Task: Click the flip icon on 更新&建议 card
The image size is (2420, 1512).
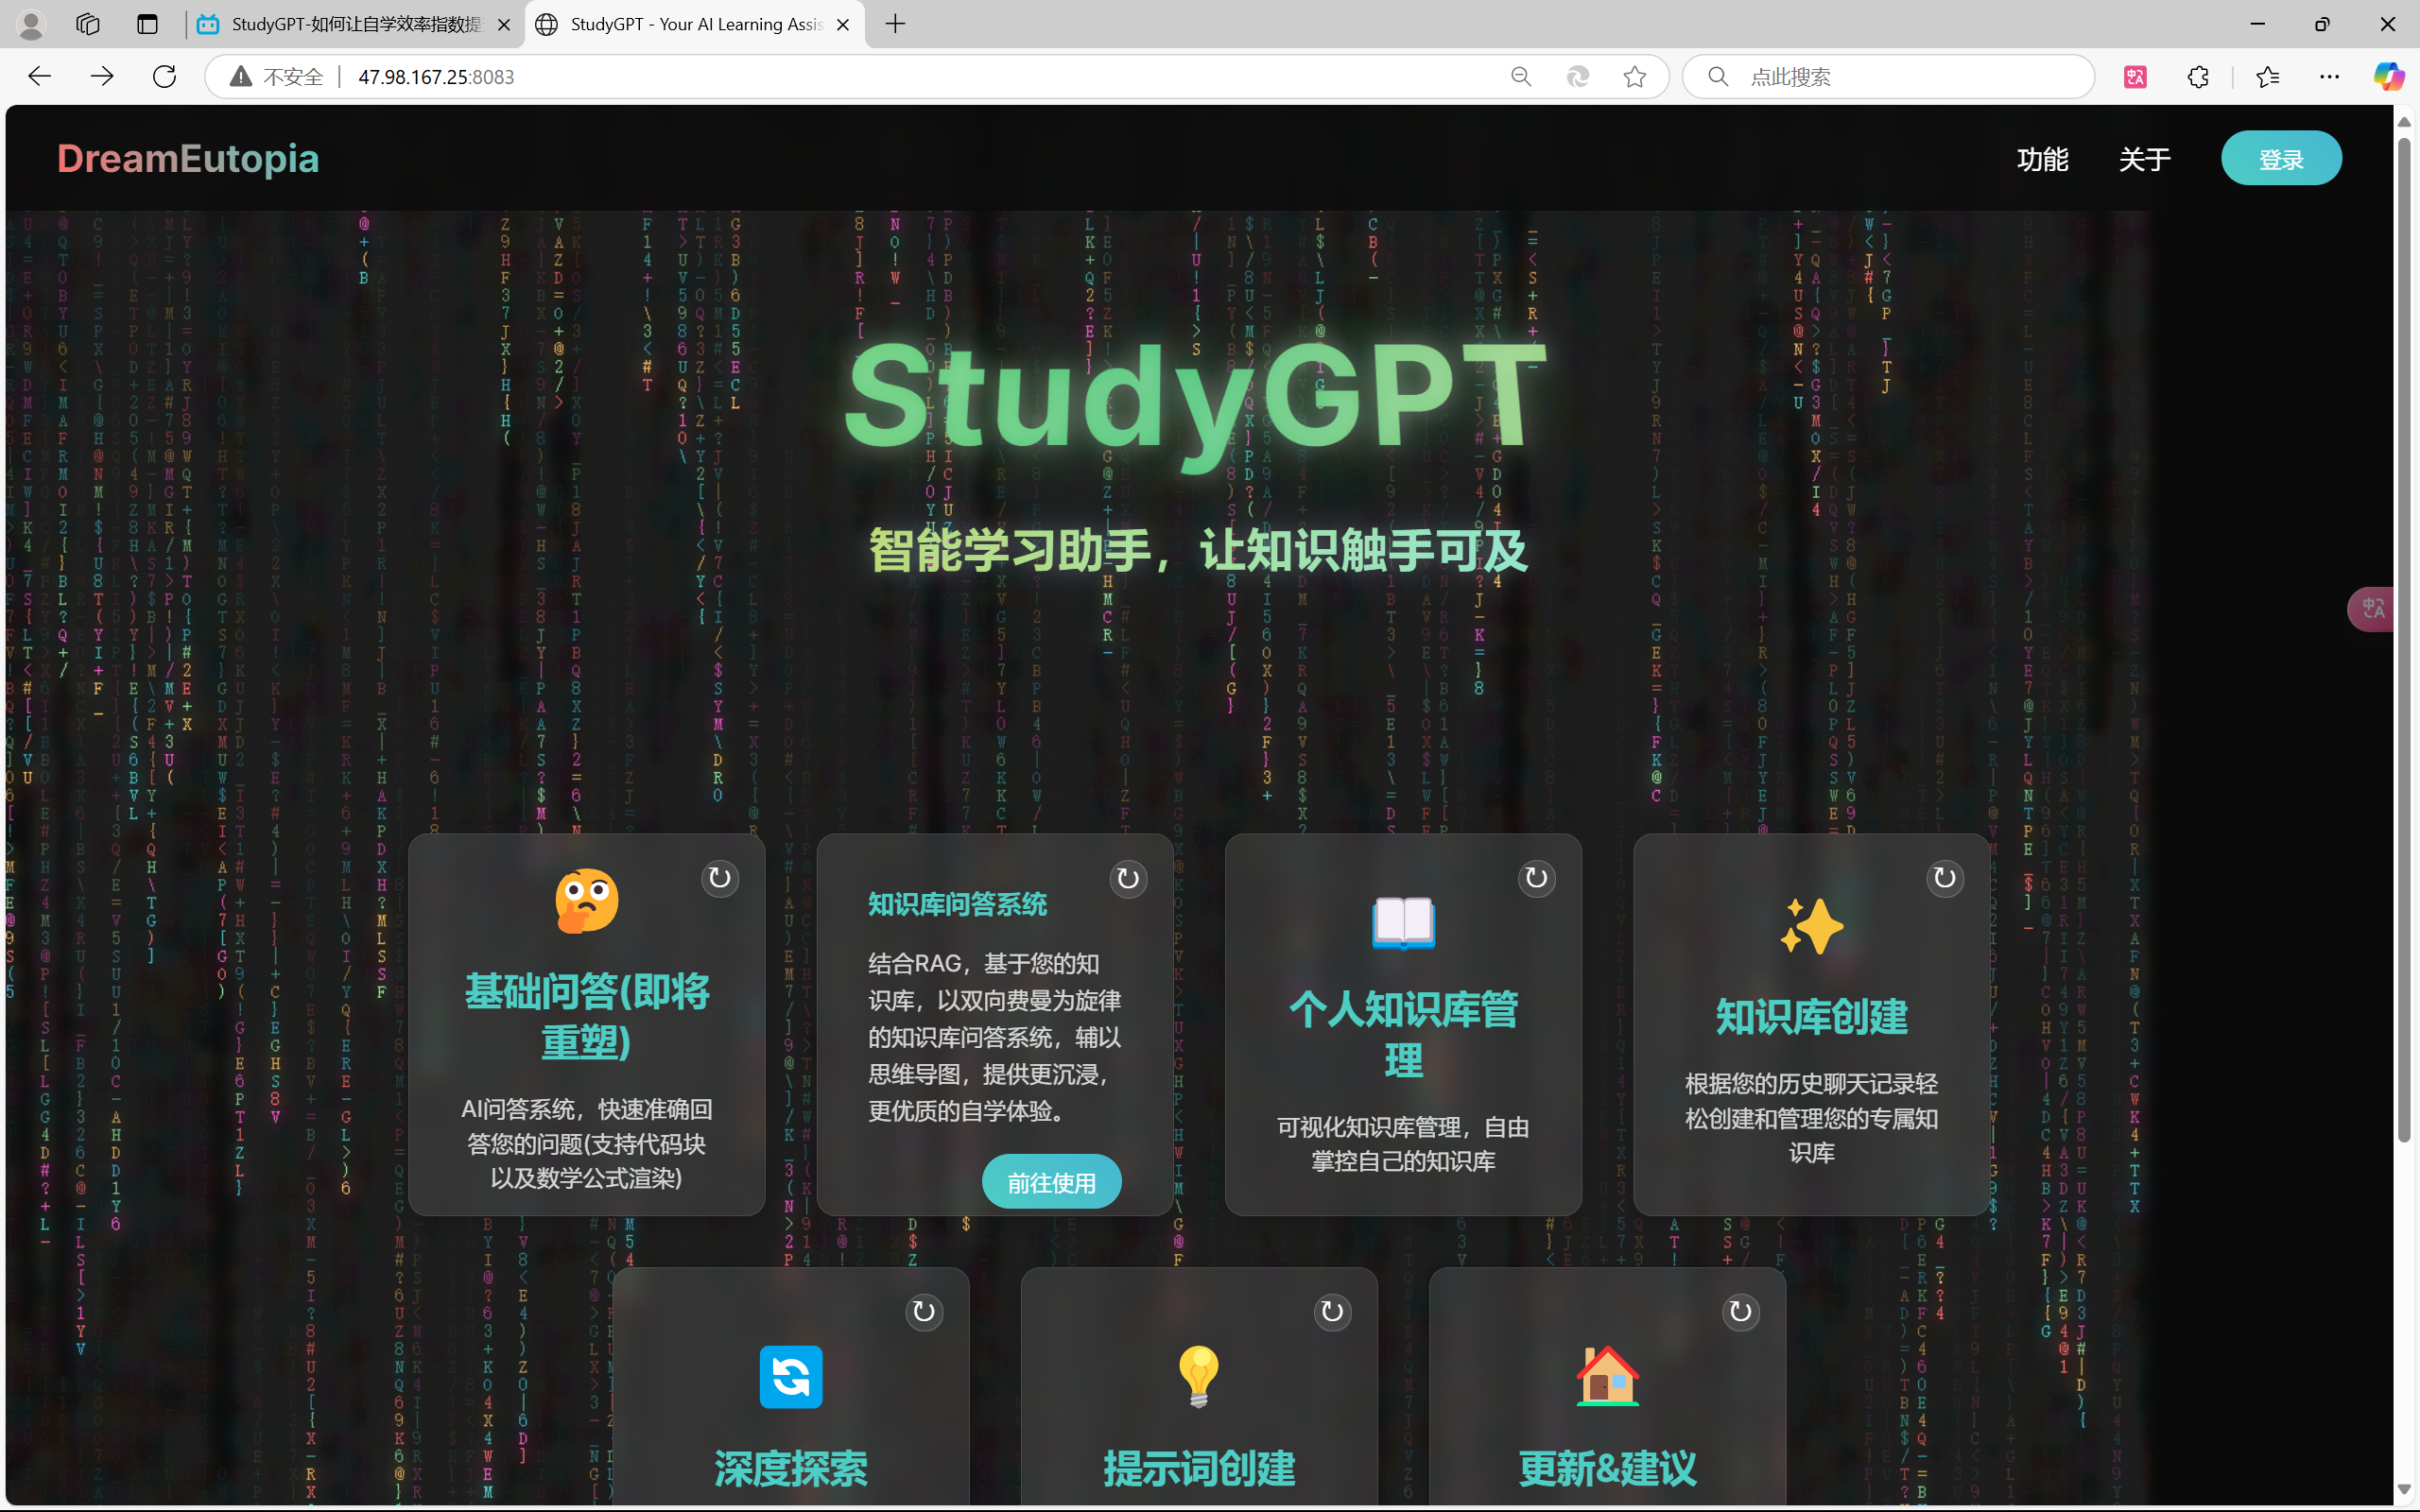Action: click(1740, 1312)
